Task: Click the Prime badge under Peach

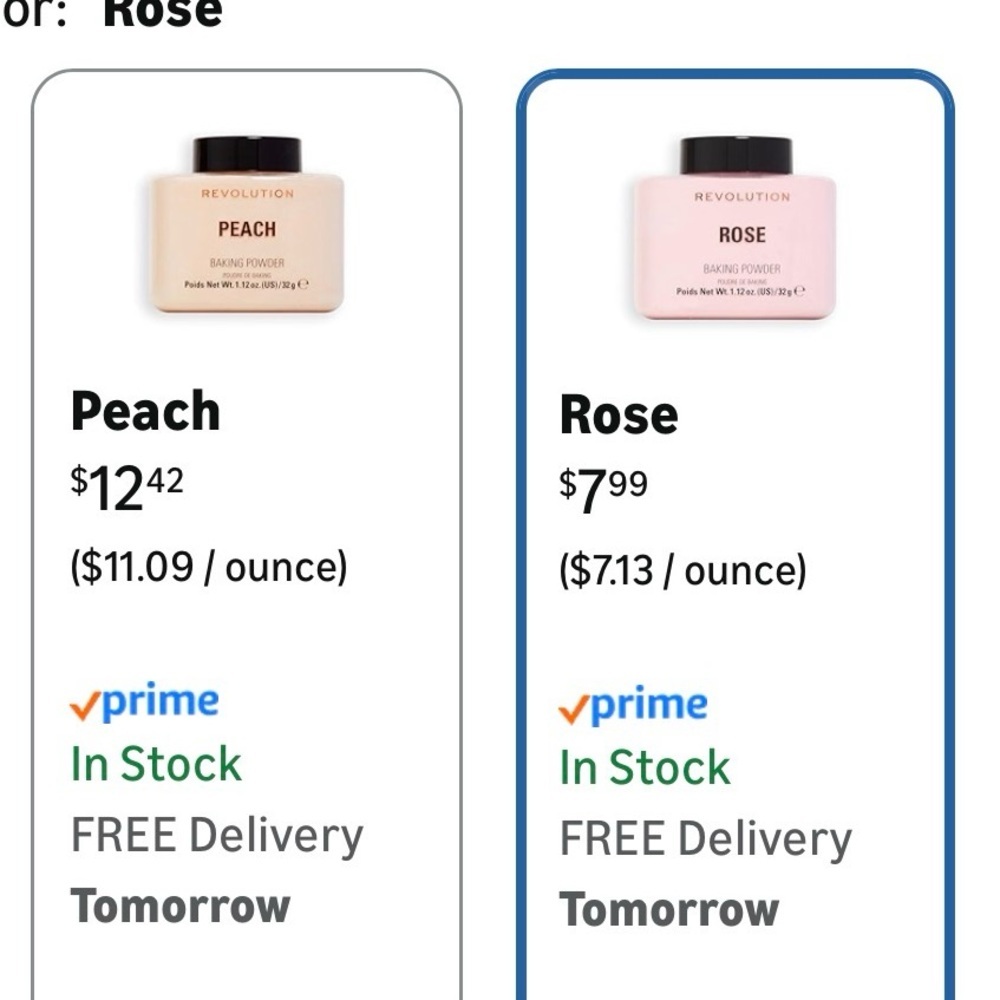Action: click(146, 701)
